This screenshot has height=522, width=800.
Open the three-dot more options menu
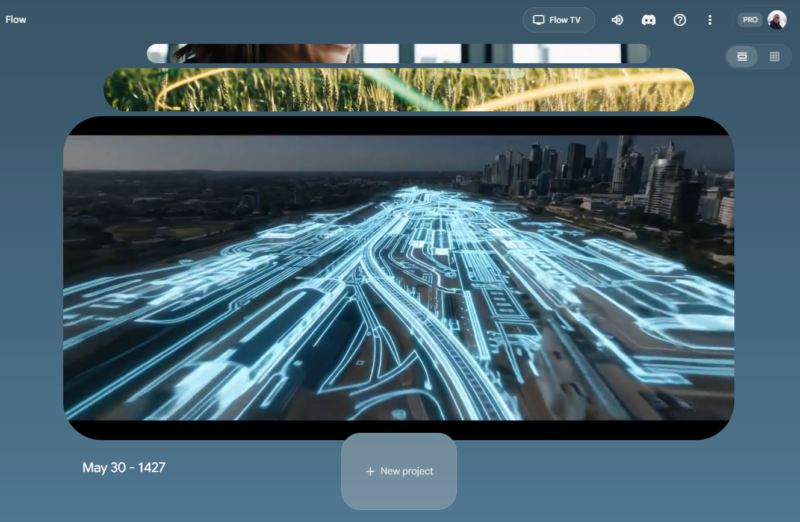point(710,20)
